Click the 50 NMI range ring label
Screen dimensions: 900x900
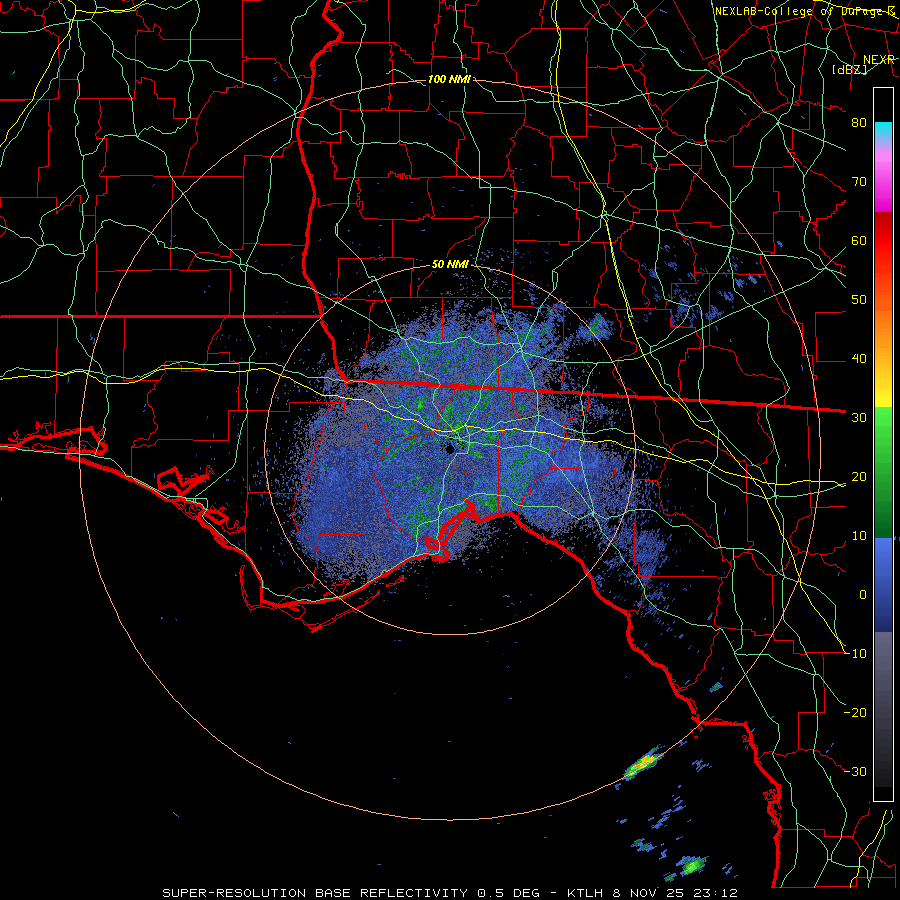(450, 265)
